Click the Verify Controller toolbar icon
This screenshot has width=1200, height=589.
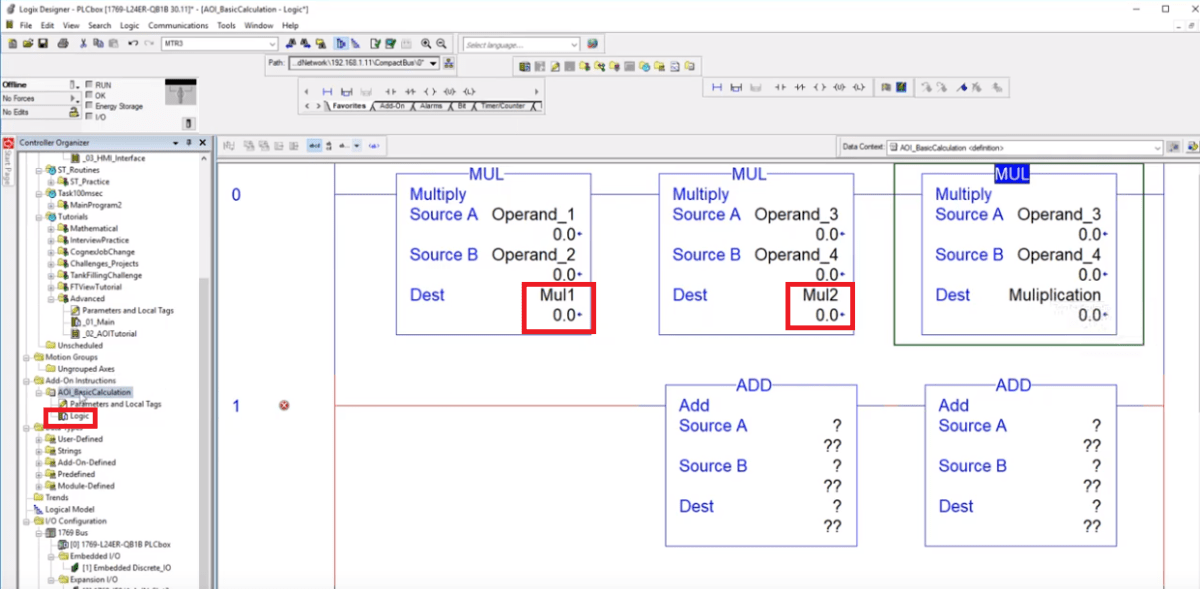(391, 43)
